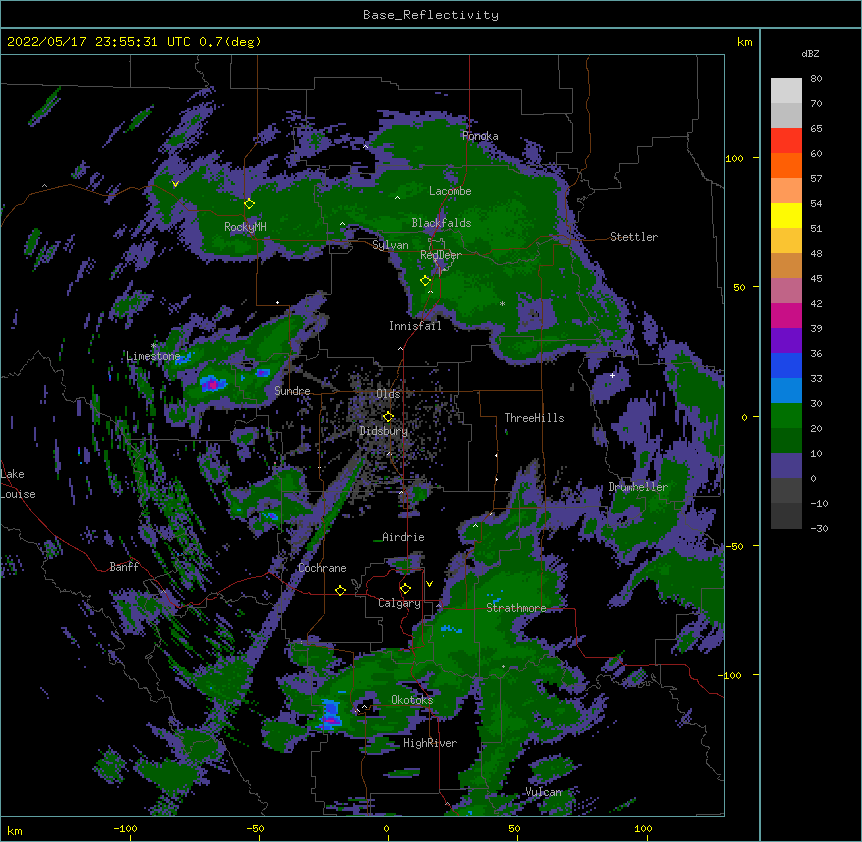This screenshot has height=842, width=862.
Task: Click the Okotoks label
Action: [x=412, y=700]
